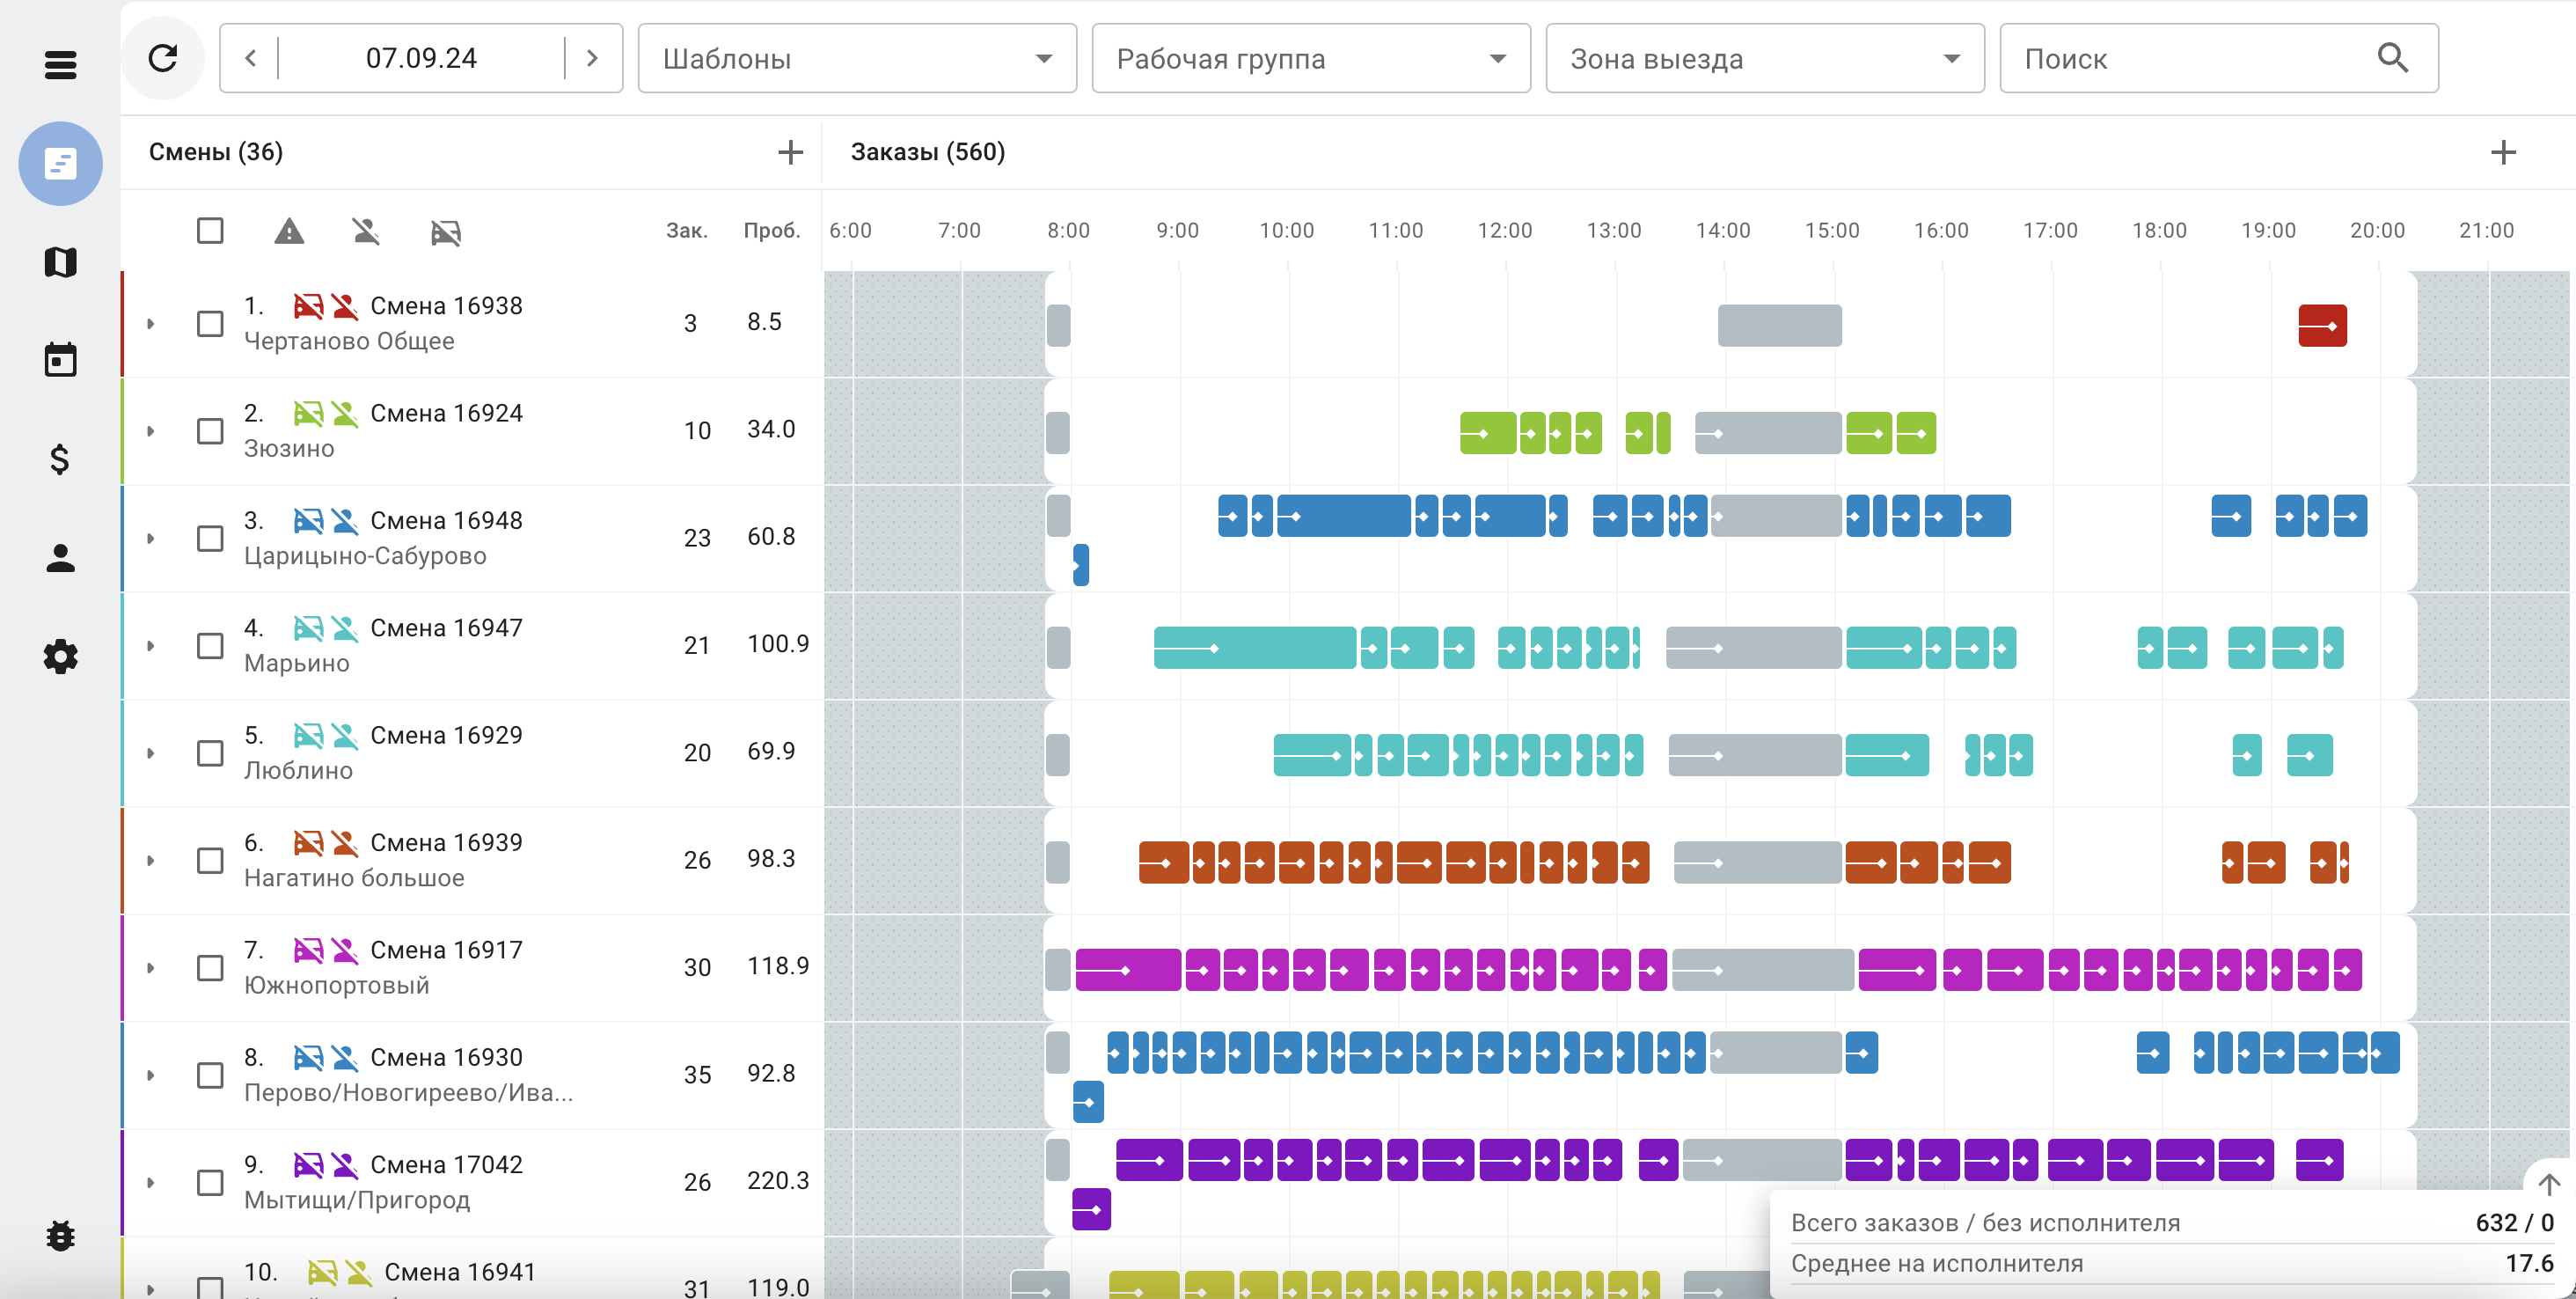The image size is (2576, 1299).
Task: Open the dollar finance section
Action: 60,459
